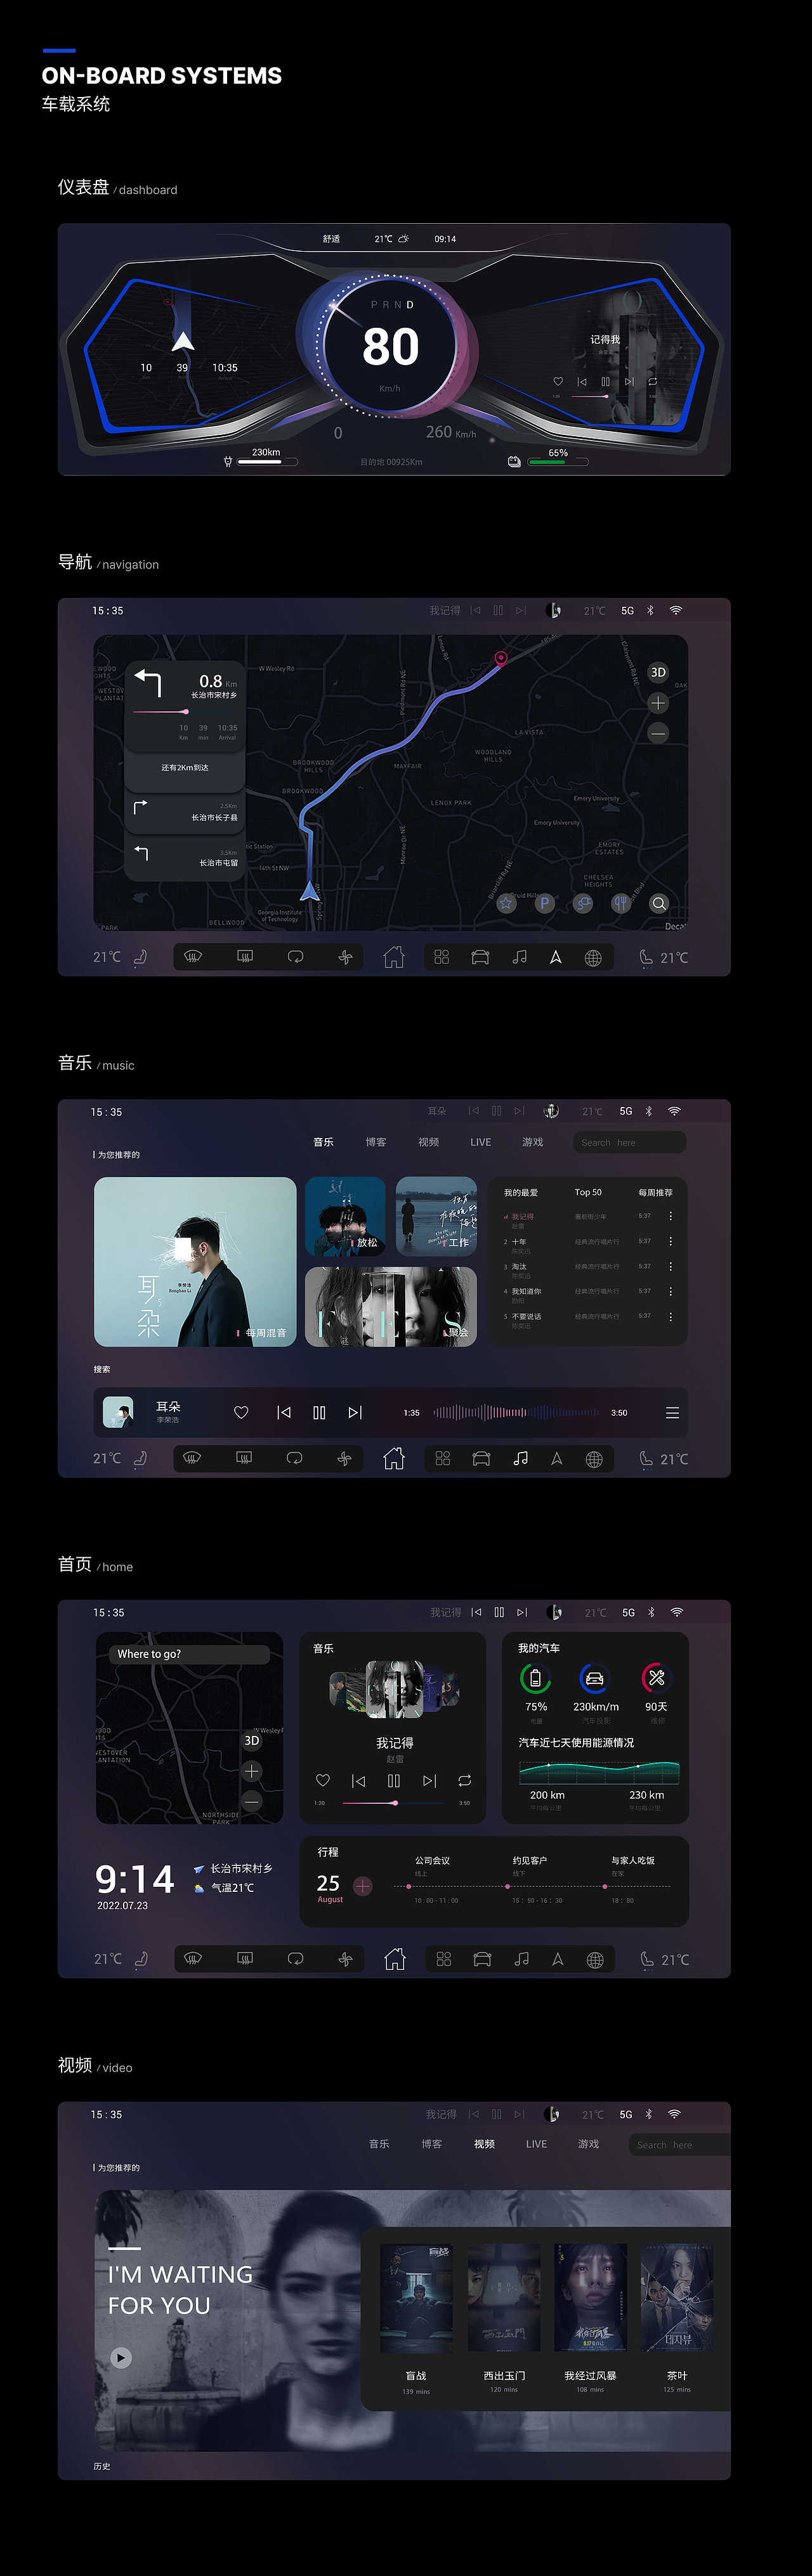Tap the Where to go? field
812x2576 pixels.
coord(189,1654)
